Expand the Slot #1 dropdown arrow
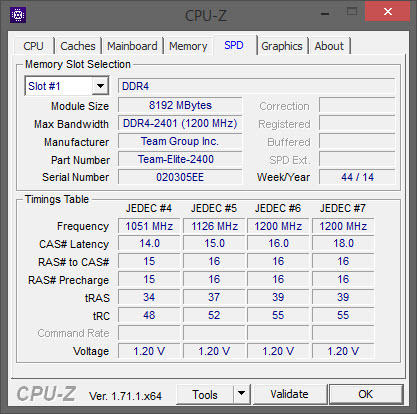 click(100, 86)
